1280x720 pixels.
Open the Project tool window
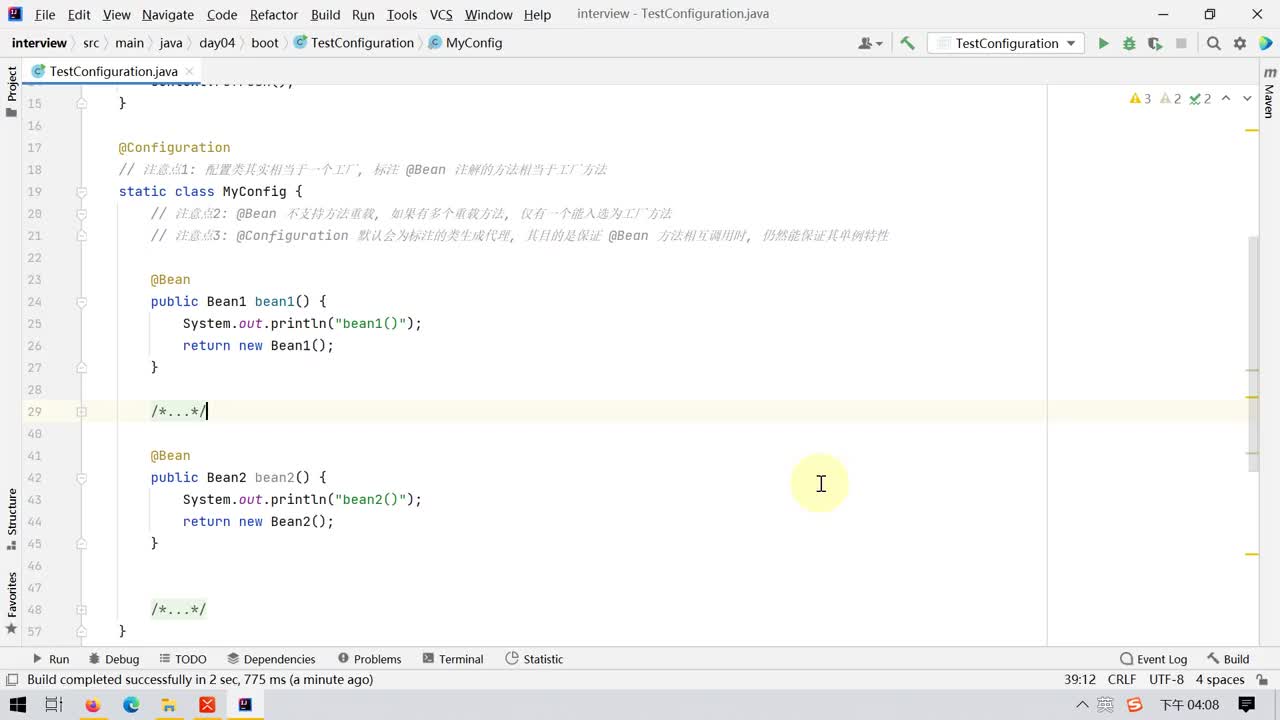[11, 92]
